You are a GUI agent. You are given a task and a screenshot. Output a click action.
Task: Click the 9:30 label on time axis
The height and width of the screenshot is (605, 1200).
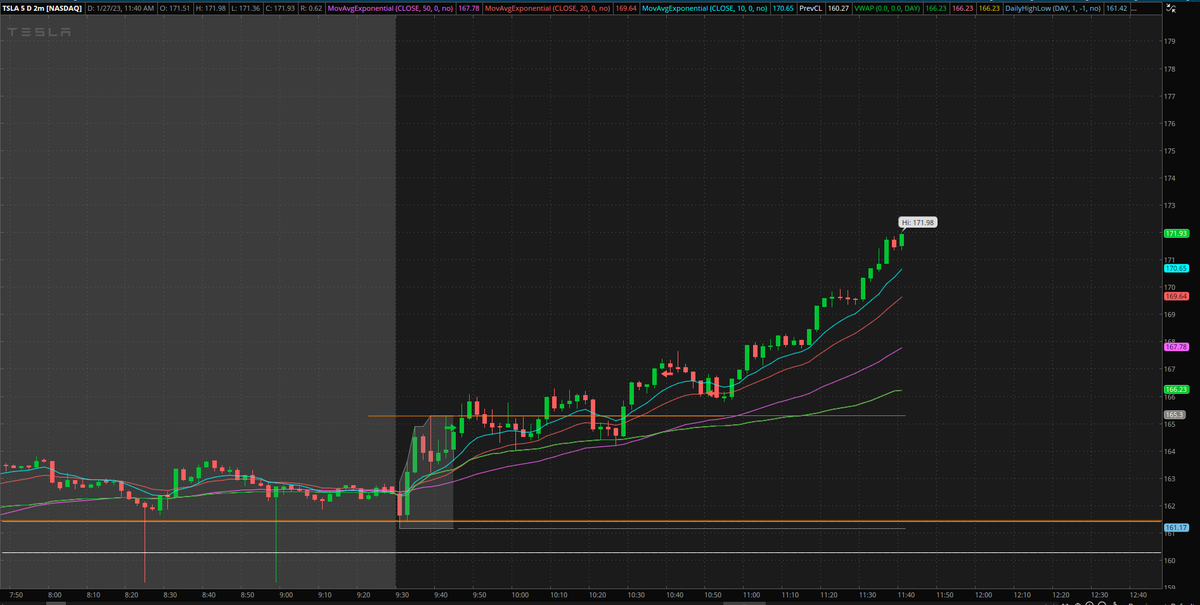point(401,595)
